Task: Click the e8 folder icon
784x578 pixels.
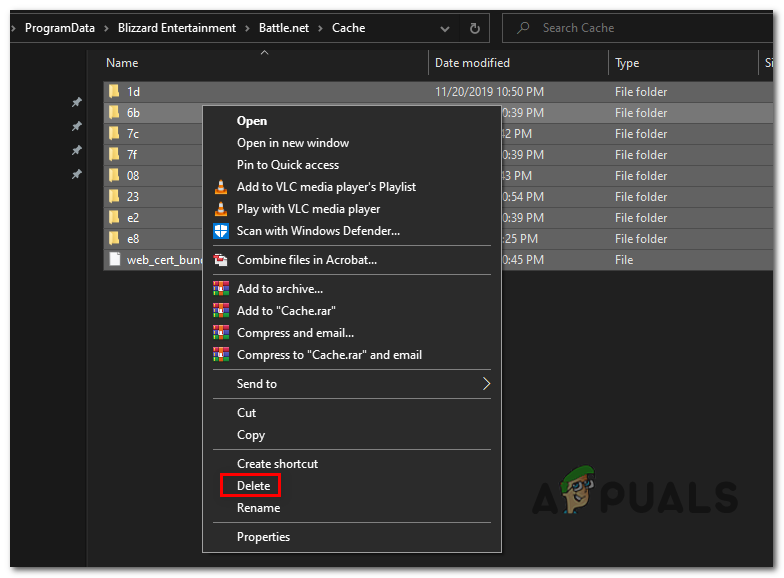Action: [x=114, y=238]
